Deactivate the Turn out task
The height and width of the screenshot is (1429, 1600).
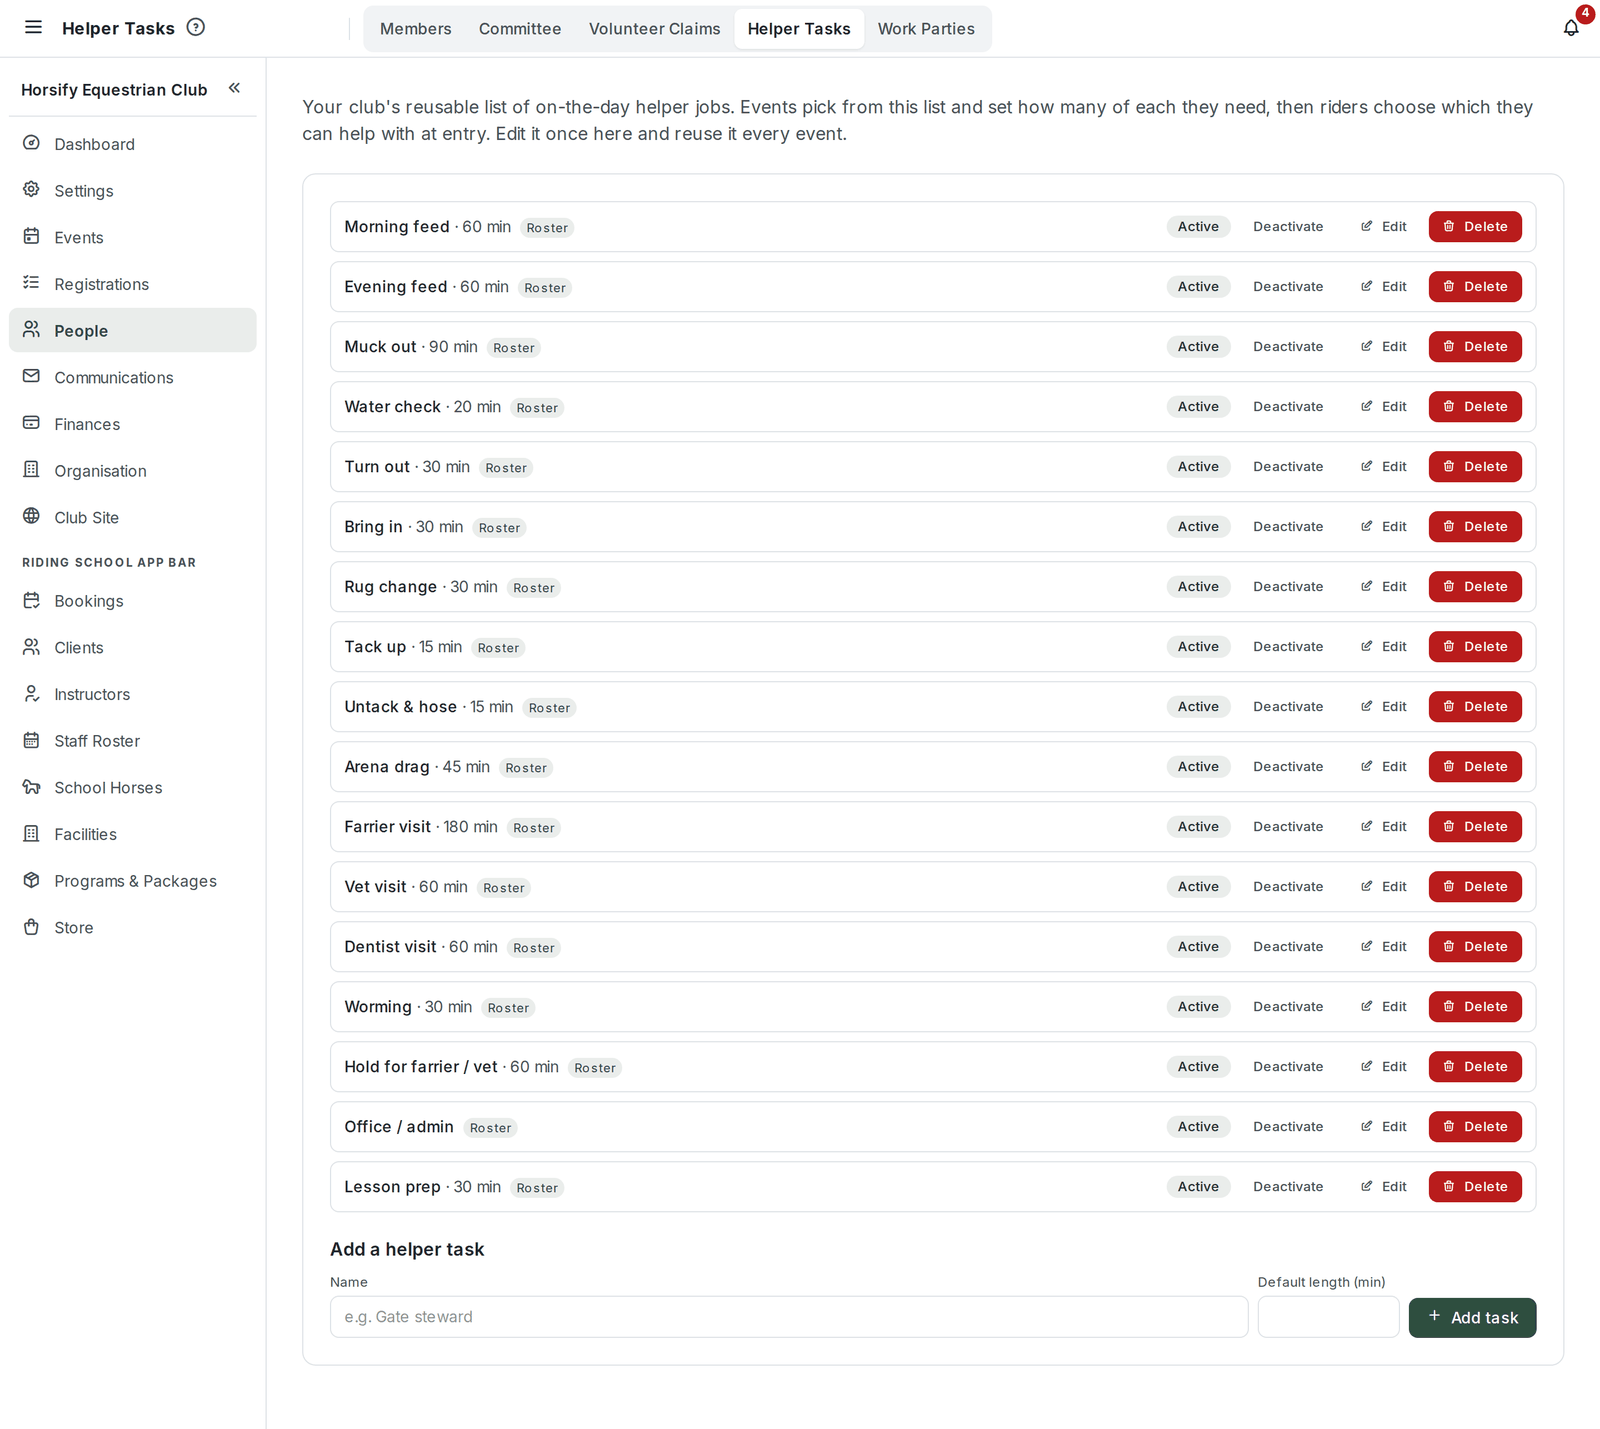[x=1288, y=467]
